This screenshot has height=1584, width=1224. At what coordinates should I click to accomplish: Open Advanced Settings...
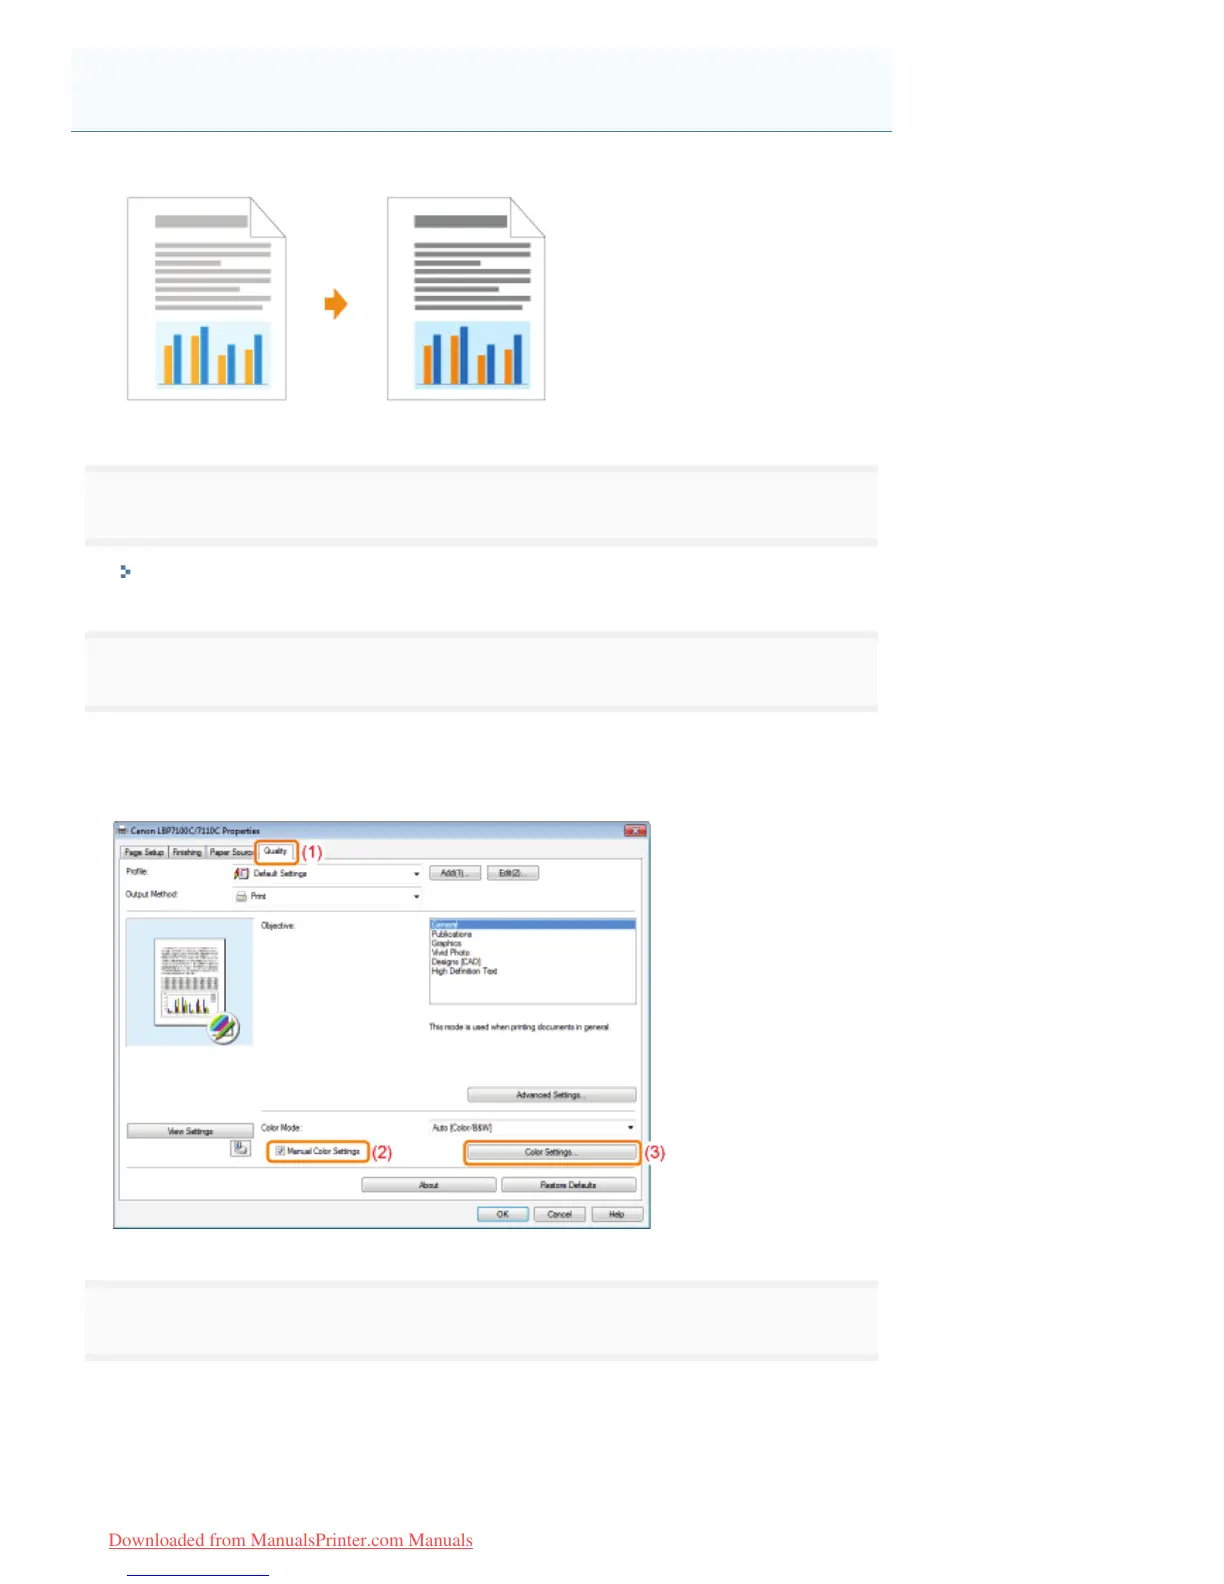tap(551, 1095)
